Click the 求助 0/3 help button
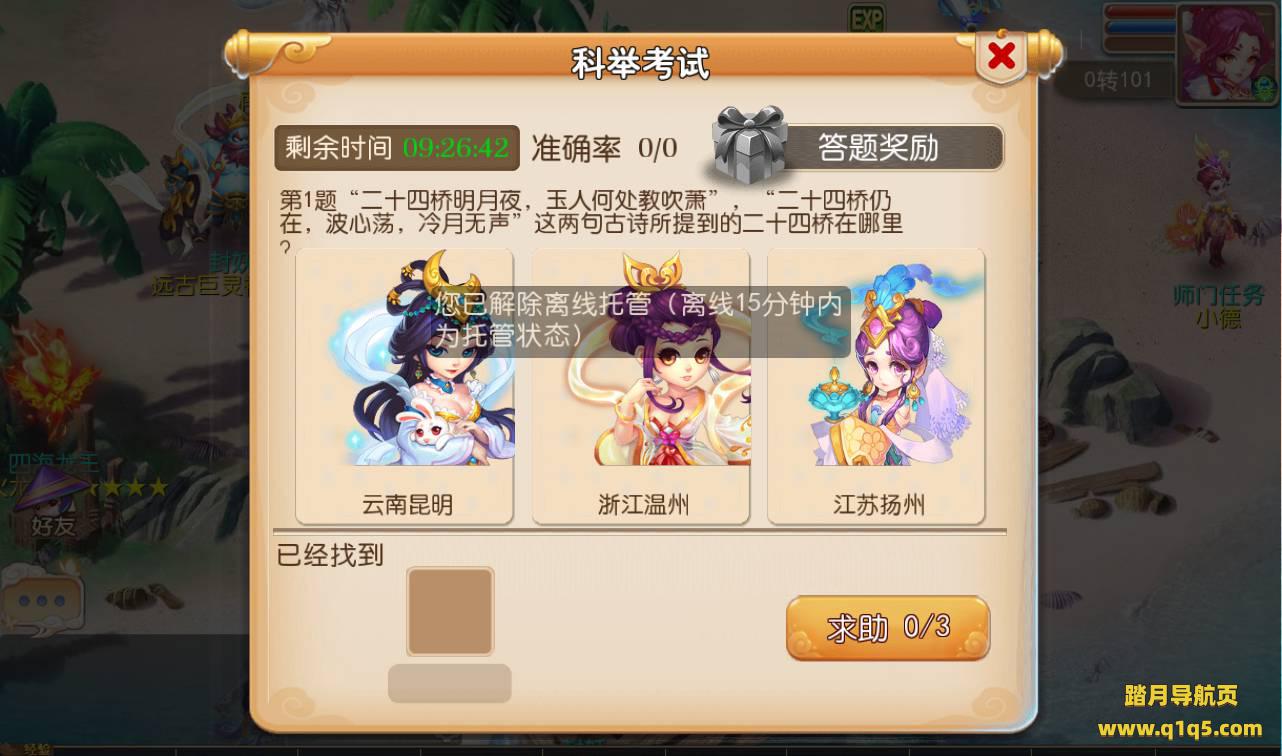 888,628
